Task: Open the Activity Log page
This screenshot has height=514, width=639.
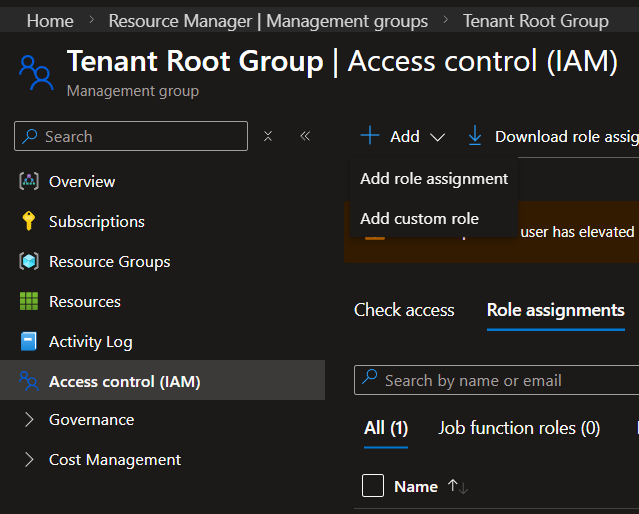Action: click(x=90, y=342)
